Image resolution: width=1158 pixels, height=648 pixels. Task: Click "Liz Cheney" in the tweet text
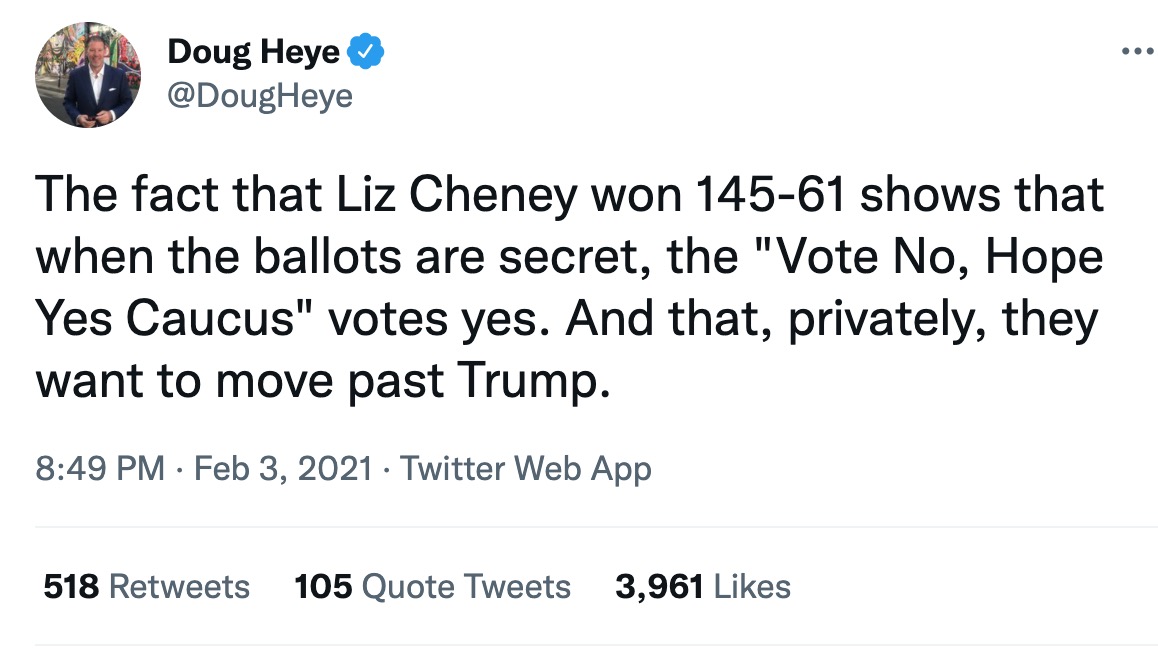tap(457, 195)
